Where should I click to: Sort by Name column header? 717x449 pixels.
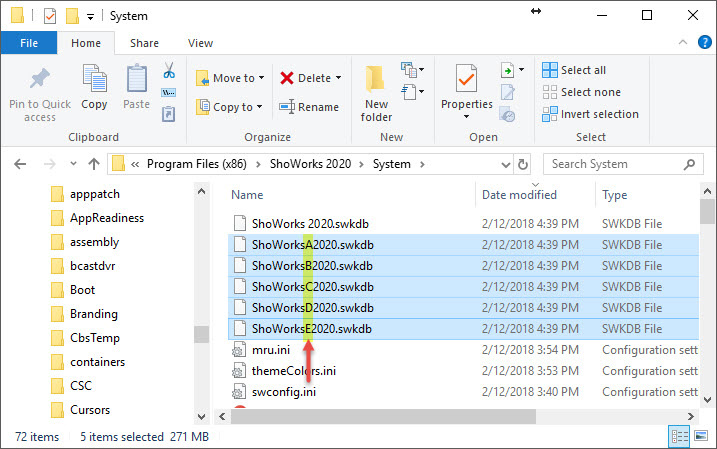coord(247,195)
